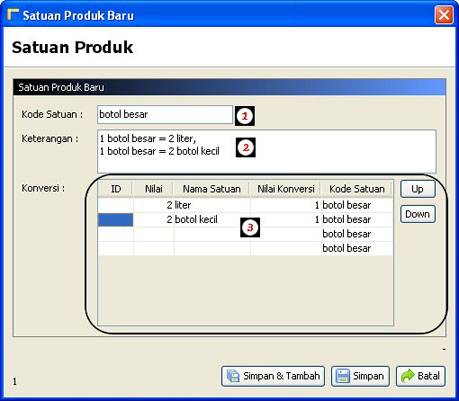This screenshot has height=401, width=459.
Task: Click the Keterangan text area
Action: coord(266,151)
